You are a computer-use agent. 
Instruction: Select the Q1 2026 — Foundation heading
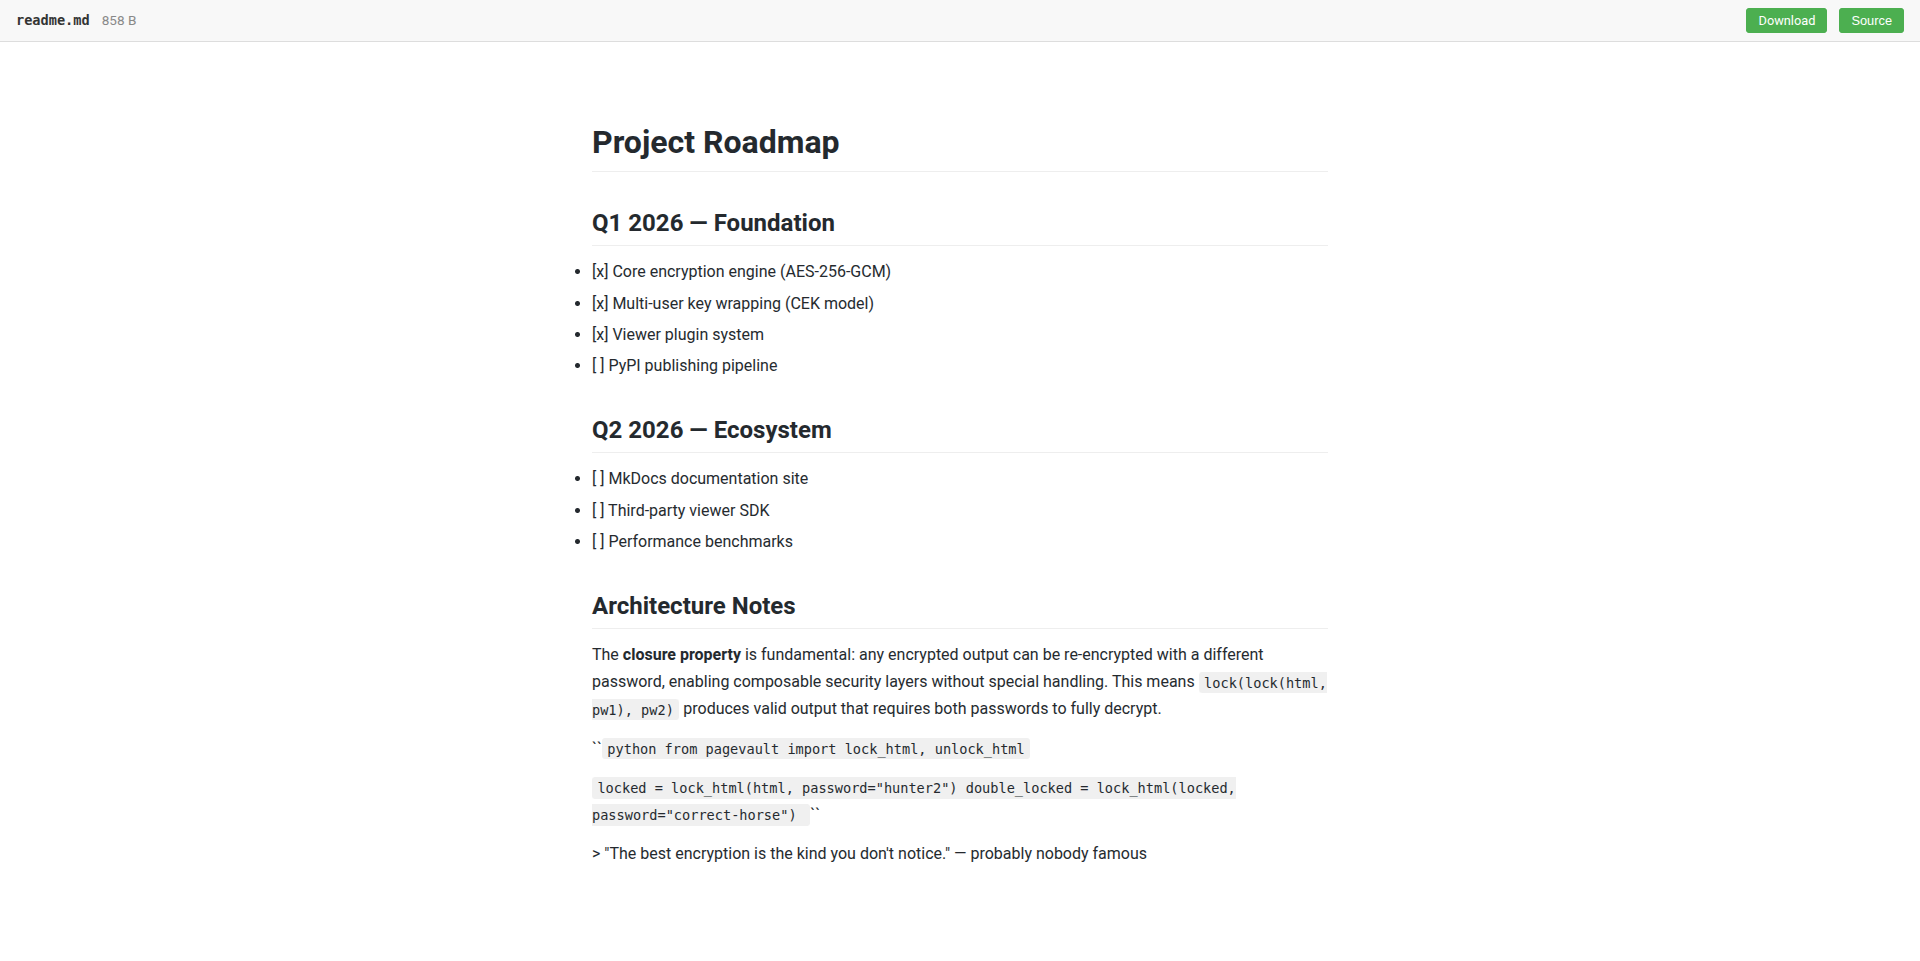(713, 223)
